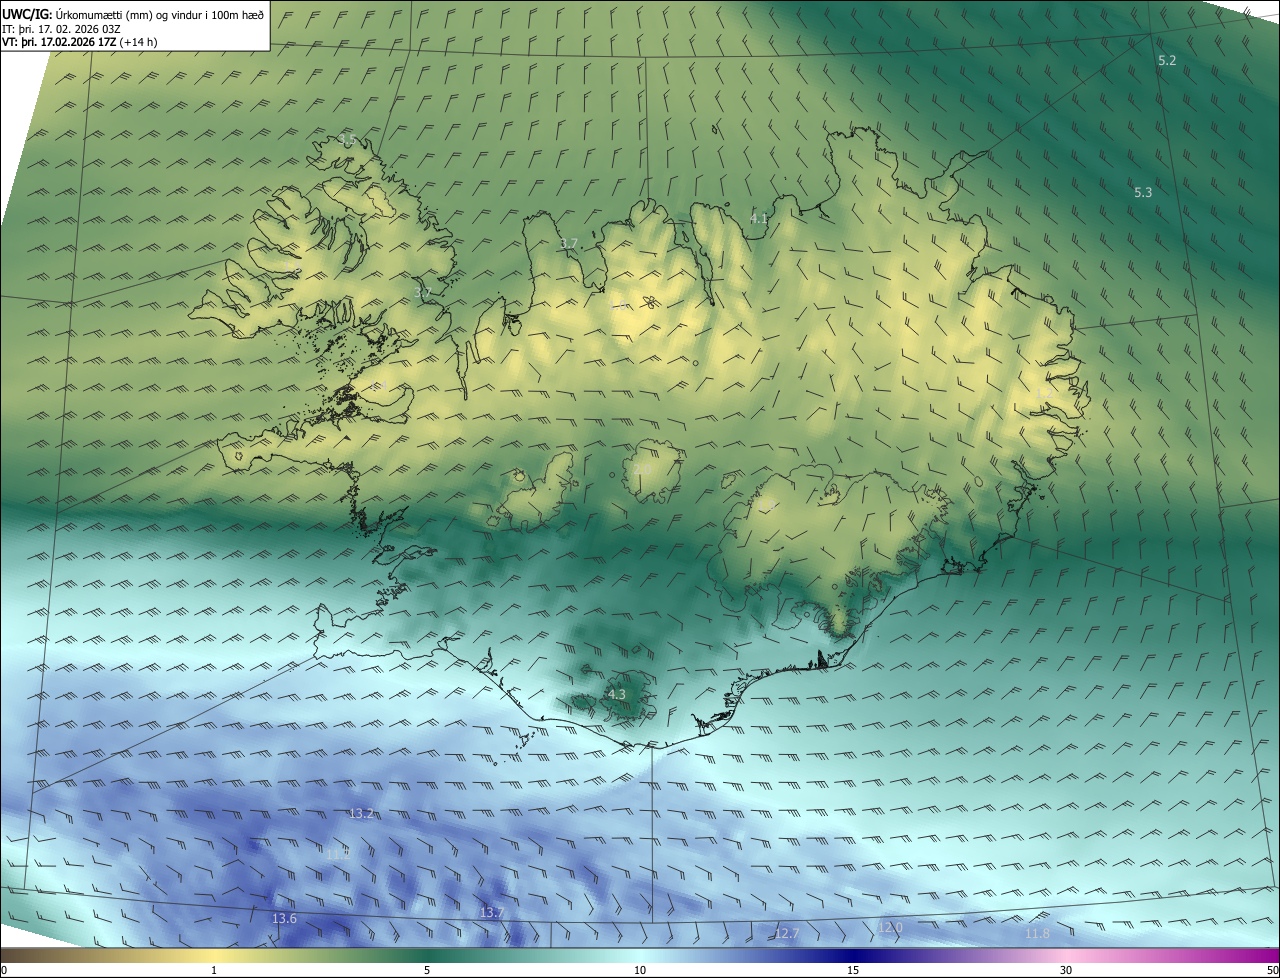Click the 4.1 value label
This screenshot has height=978, width=1280.
(x=759, y=218)
